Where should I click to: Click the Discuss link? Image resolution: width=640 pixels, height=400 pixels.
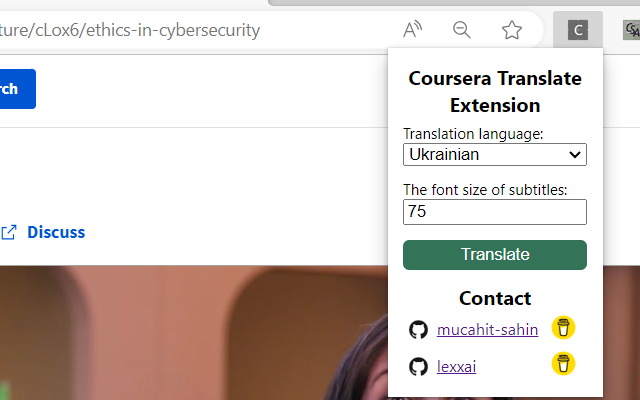[x=56, y=232]
